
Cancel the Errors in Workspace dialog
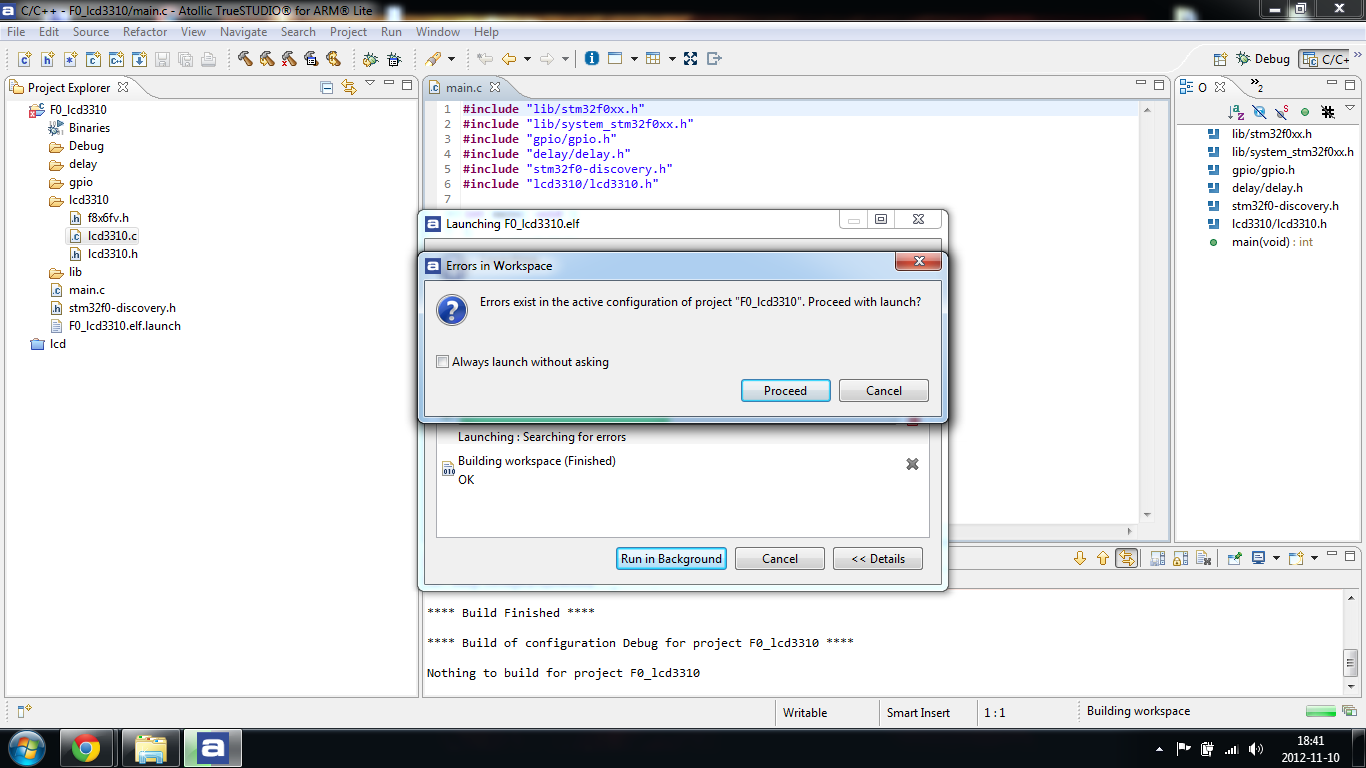884,390
